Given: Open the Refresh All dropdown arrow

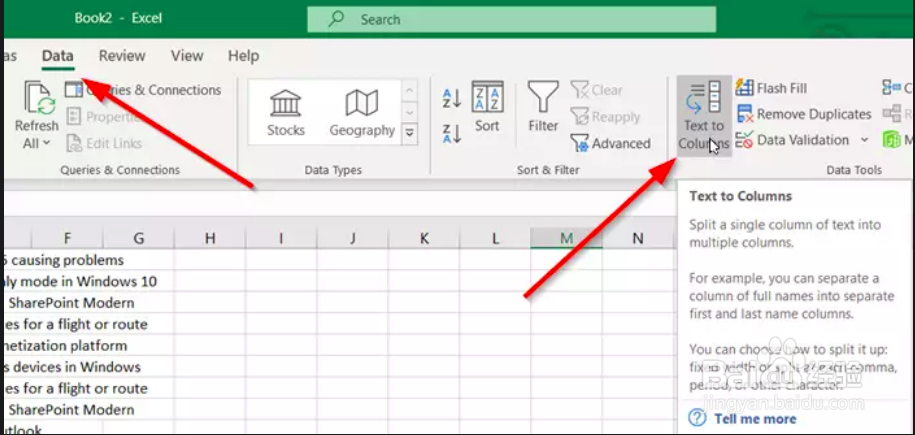Looking at the screenshot, I should 46,144.
